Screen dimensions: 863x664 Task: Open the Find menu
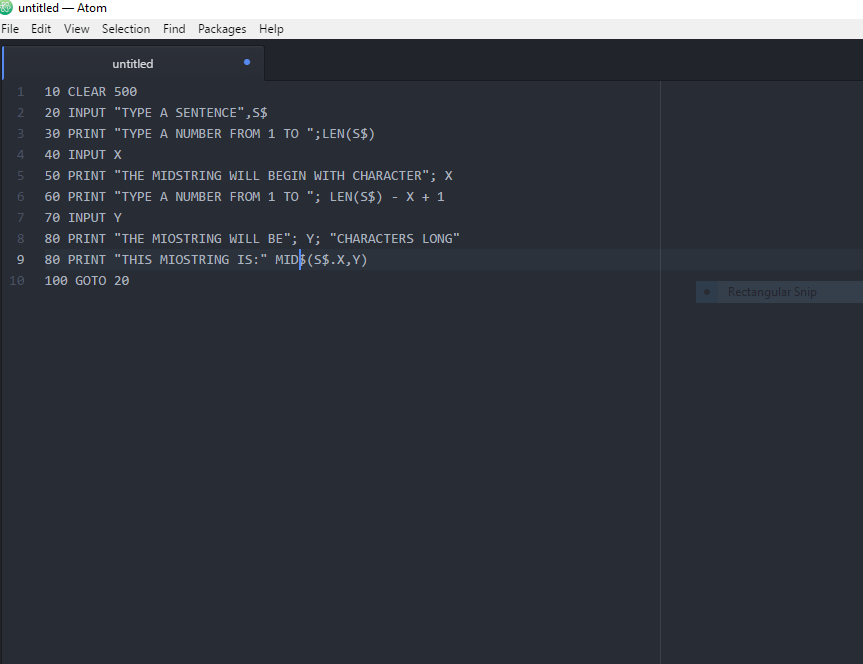[x=174, y=29]
